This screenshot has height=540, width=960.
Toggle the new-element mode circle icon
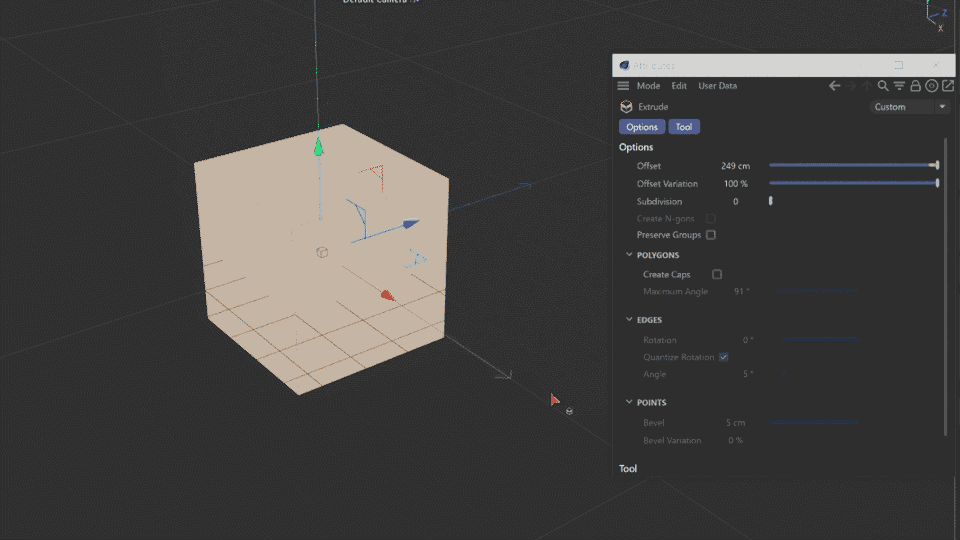(931, 86)
